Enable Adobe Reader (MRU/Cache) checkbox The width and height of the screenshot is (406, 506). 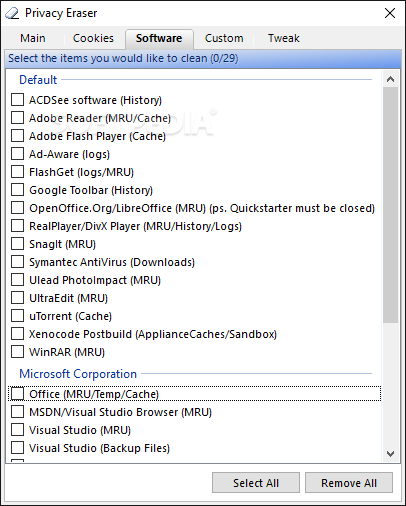point(17,118)
